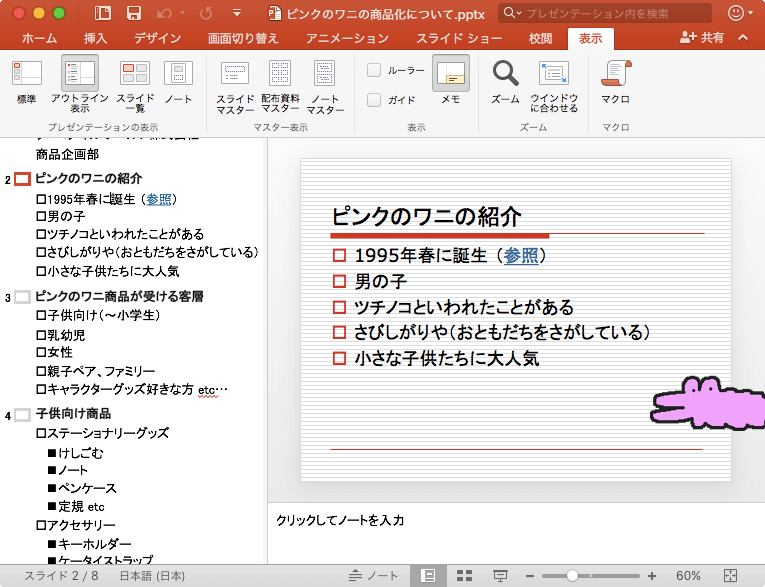Click outline title ピンクのワニ商品が受ける客層
The width and height of the screenshot is (765, 587).
click(x=120, y=296)
